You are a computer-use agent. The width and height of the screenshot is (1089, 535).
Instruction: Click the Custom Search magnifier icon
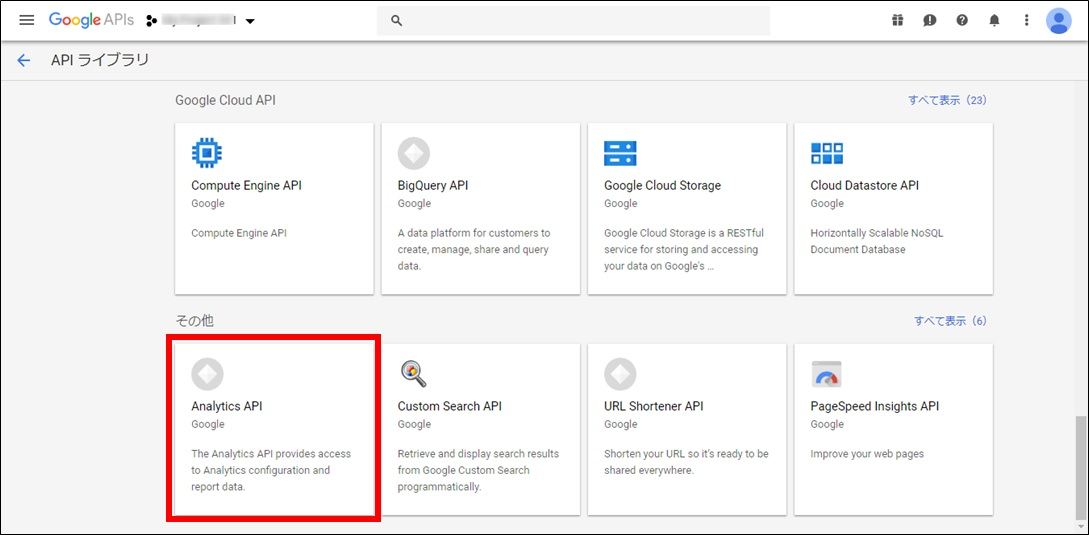coord(413,374)
